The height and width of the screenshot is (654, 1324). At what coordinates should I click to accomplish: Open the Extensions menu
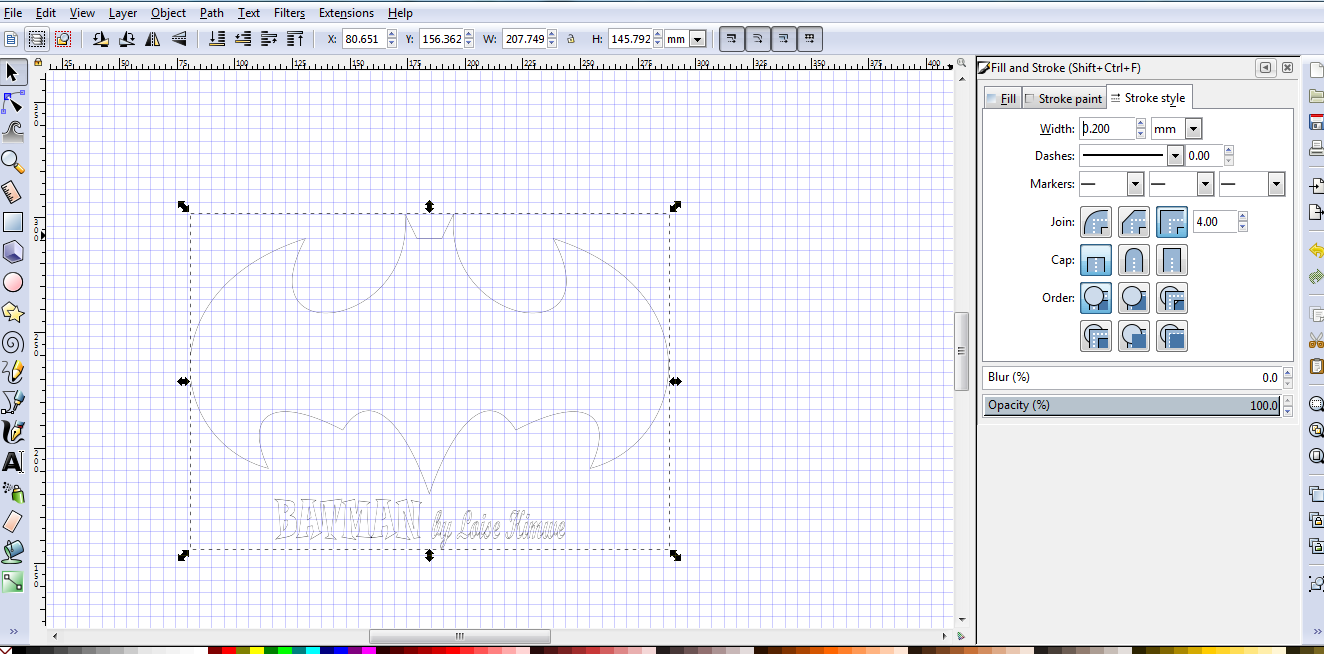346,13
